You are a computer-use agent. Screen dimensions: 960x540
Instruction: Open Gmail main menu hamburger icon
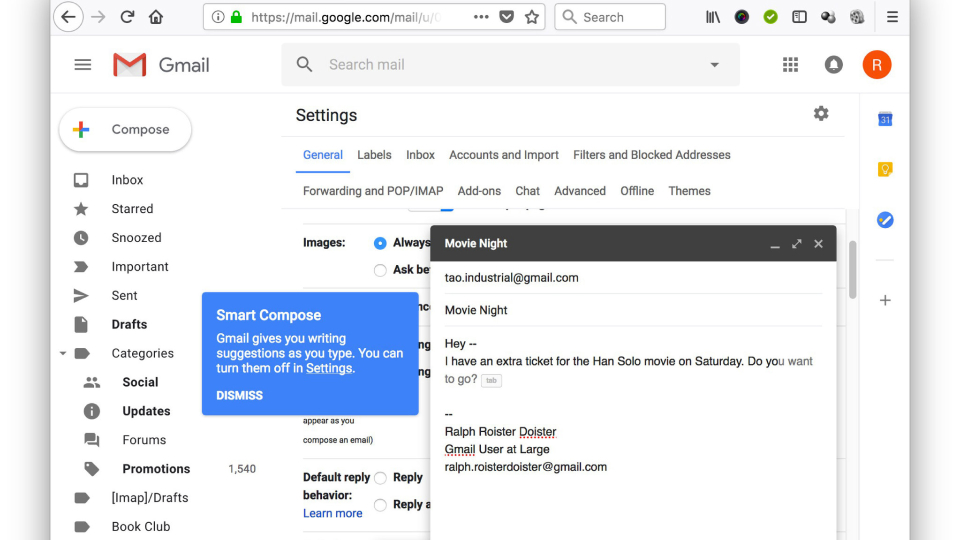pos(83,65)
